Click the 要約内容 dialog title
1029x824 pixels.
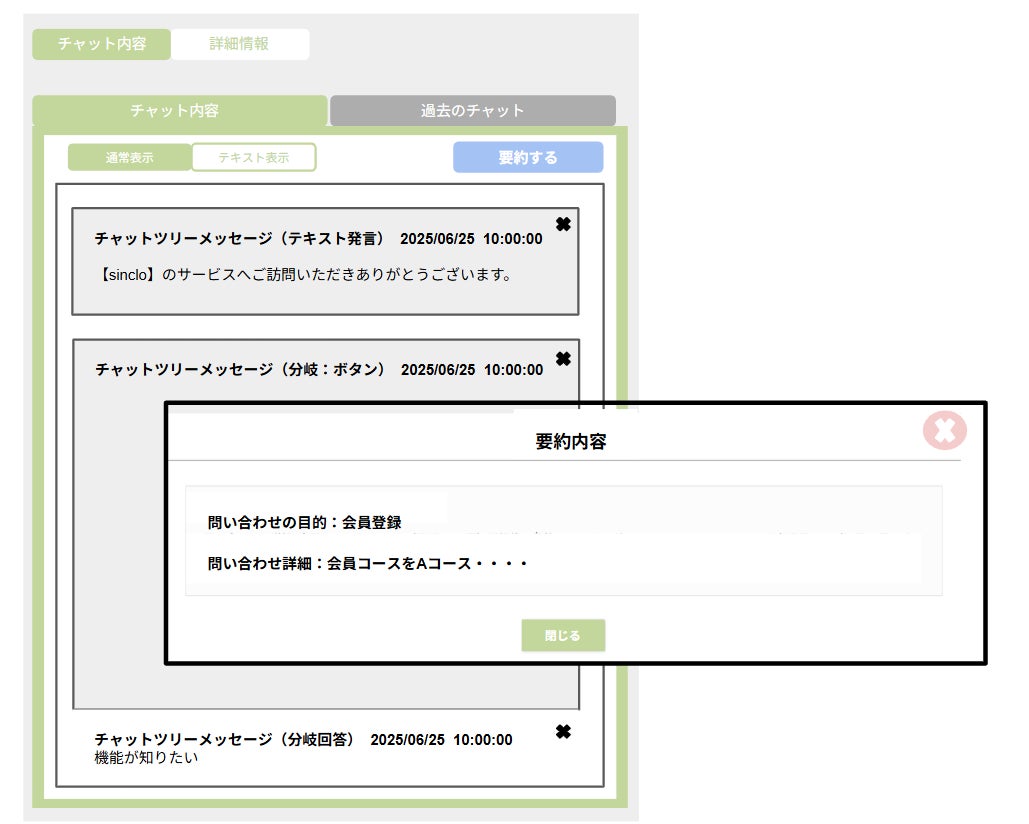[x=570, y=442]
